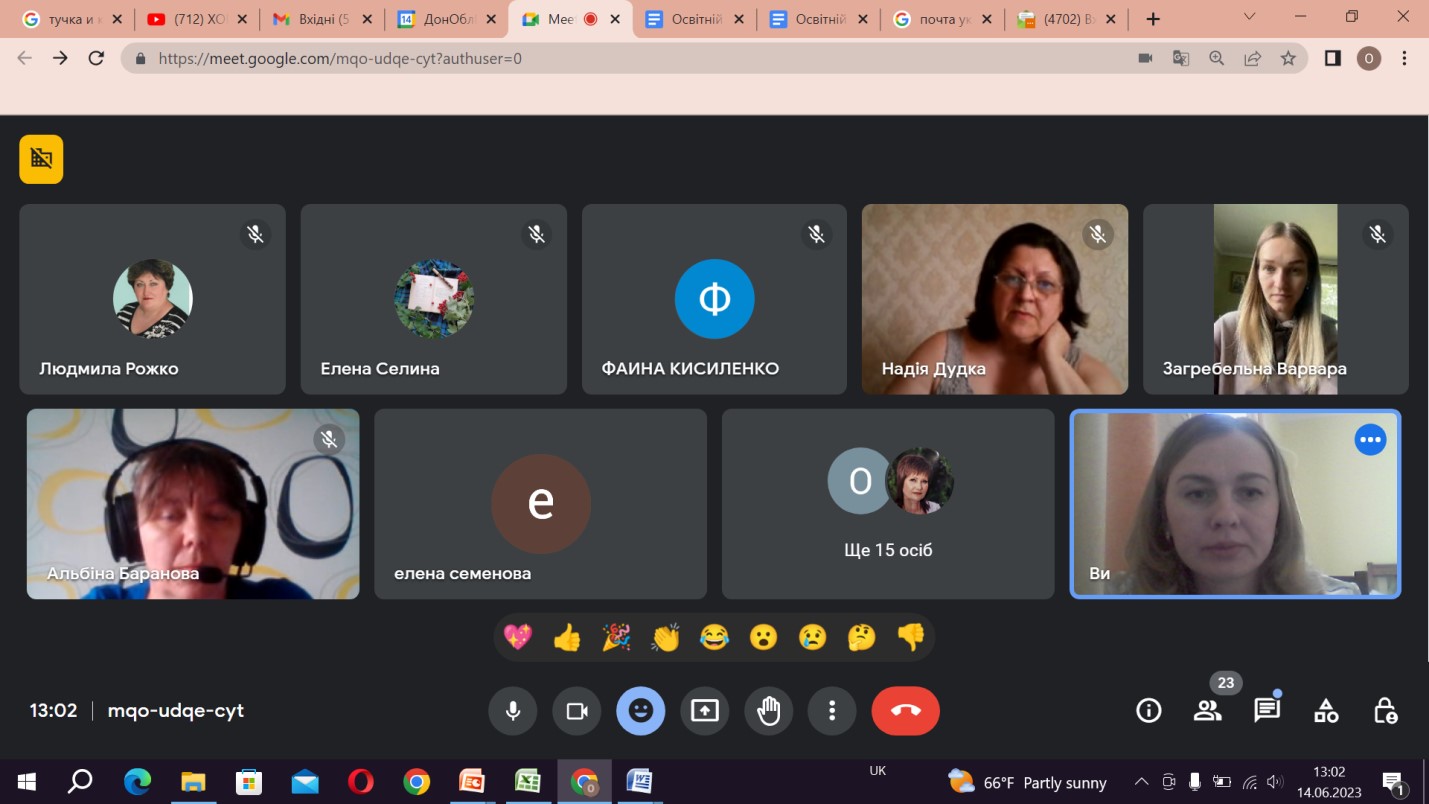Open Windows taskbar search

point(80,781)
